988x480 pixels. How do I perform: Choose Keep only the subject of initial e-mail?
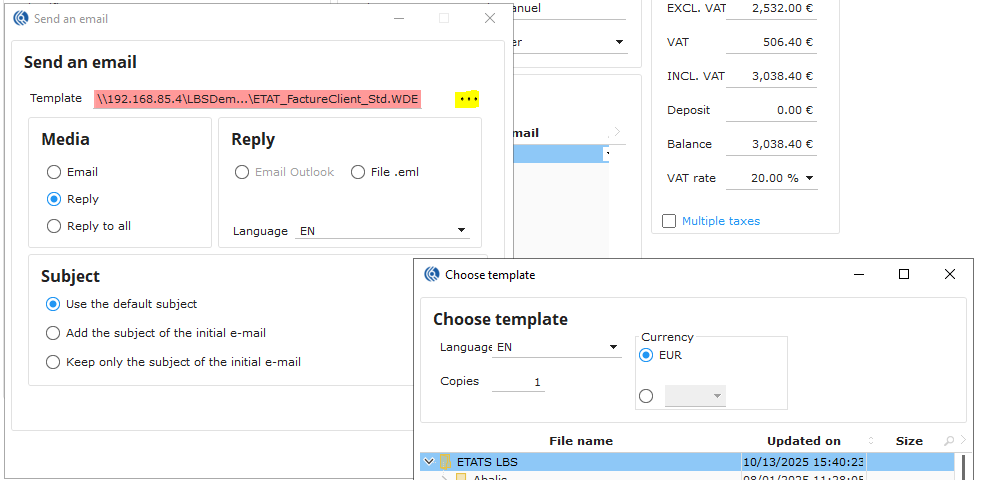click(x=53, y=362)
